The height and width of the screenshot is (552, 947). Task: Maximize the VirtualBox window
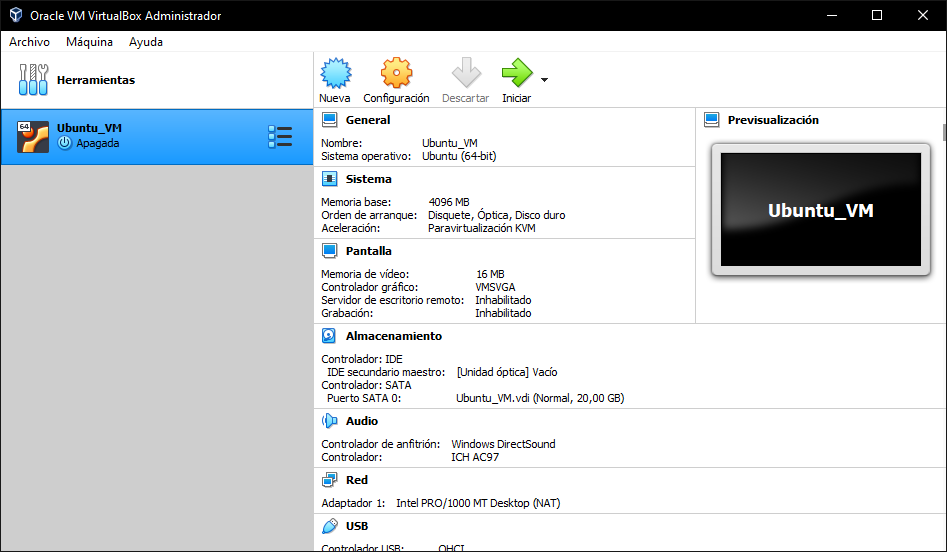click(x=877, y=15)
